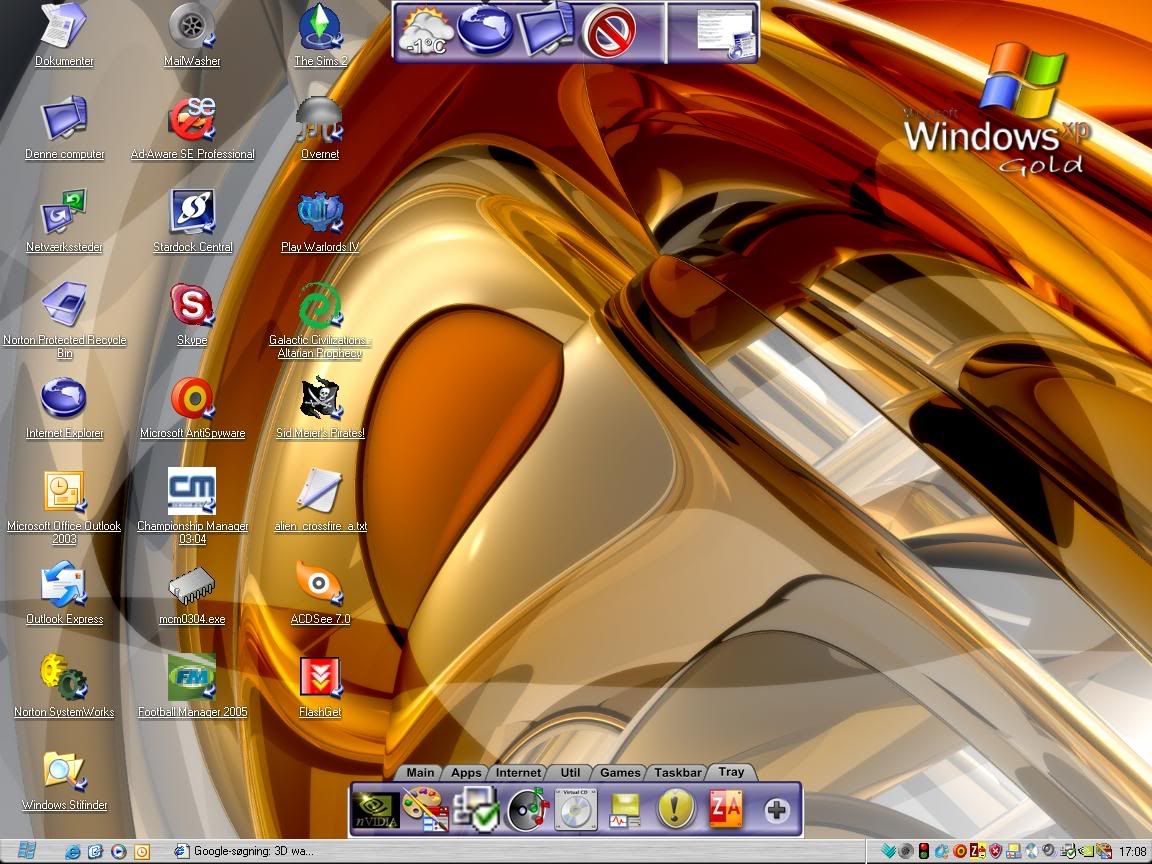
Task: Click the globe icon in the top dock
Action: (x=484, y=29)
